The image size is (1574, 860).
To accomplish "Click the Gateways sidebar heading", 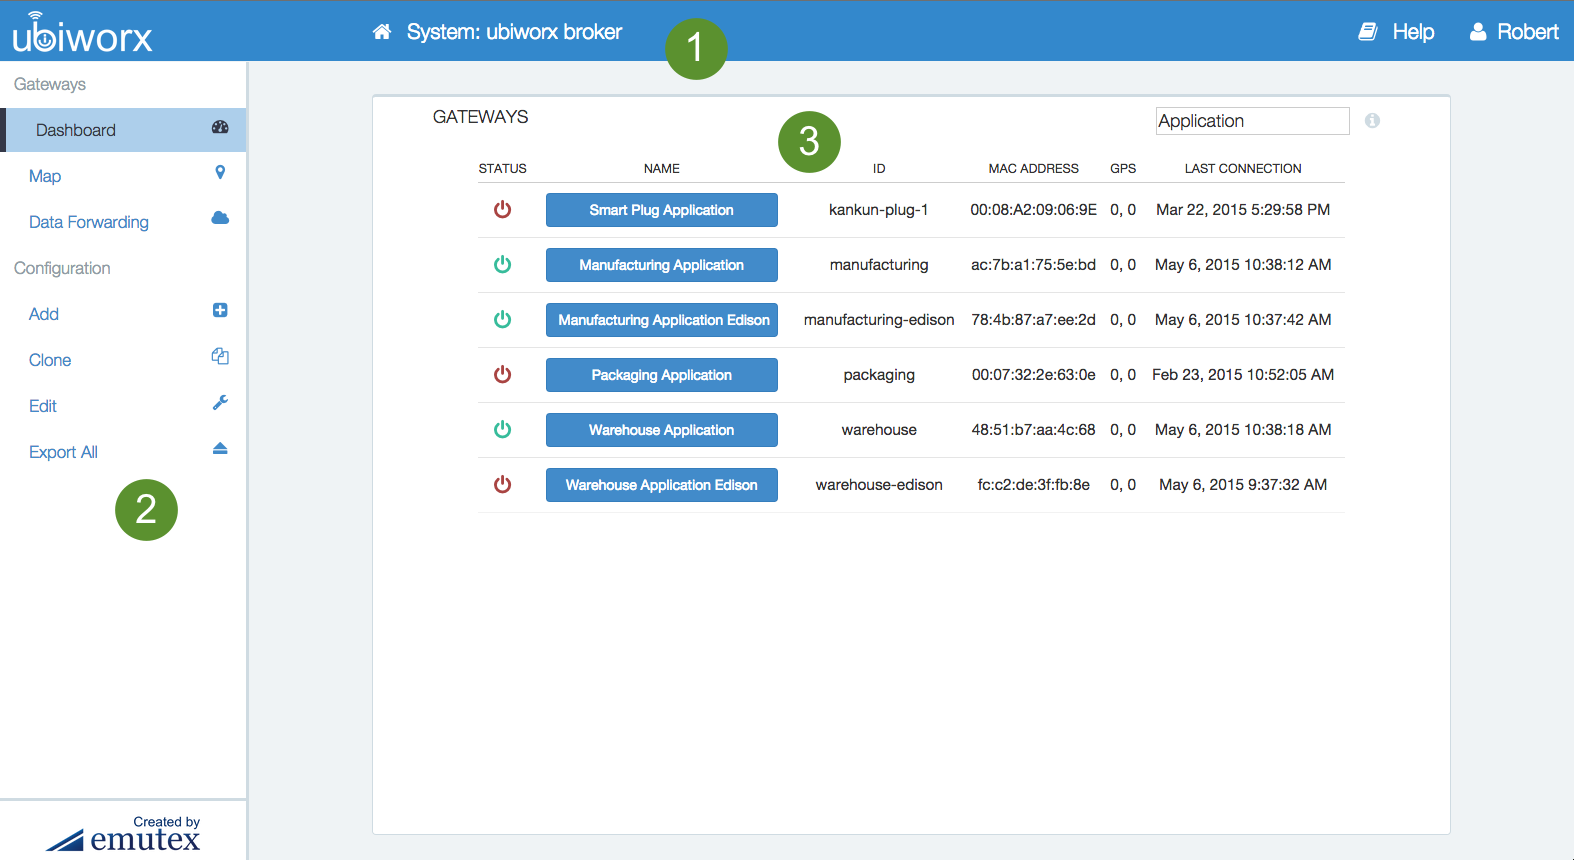I will (50, 84).
